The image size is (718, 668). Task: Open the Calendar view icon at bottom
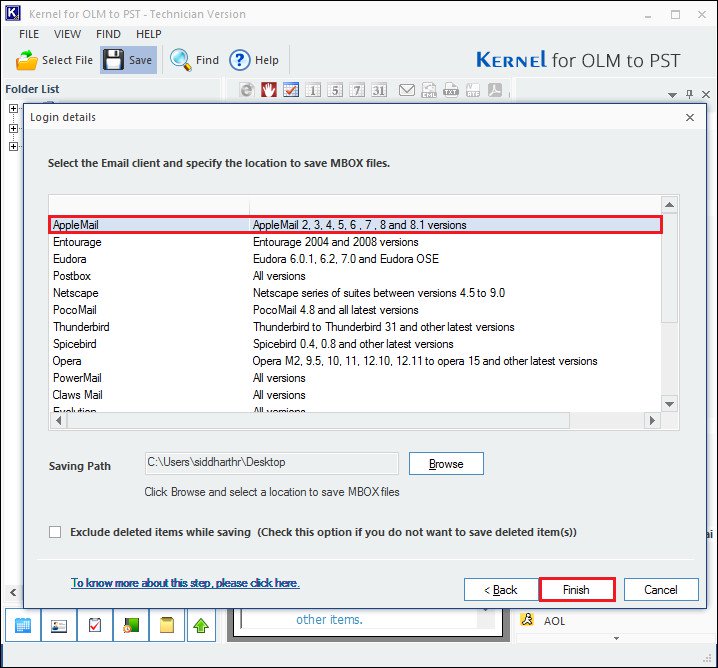click(x=23, y=625)
